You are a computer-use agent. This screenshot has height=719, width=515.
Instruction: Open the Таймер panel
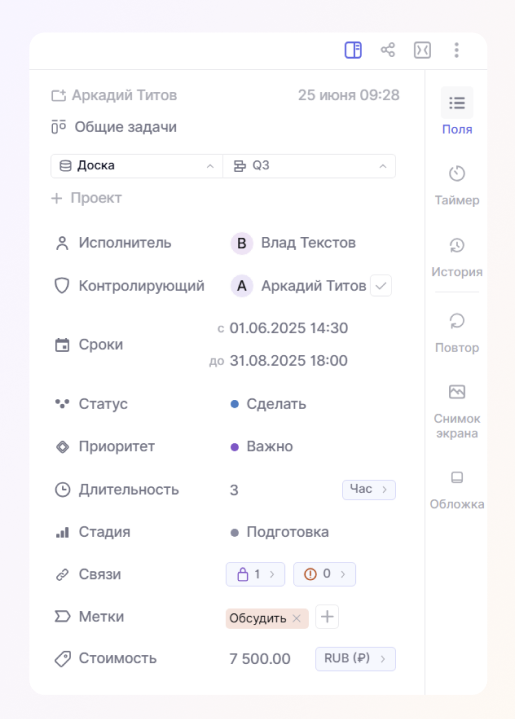[457, 185]
